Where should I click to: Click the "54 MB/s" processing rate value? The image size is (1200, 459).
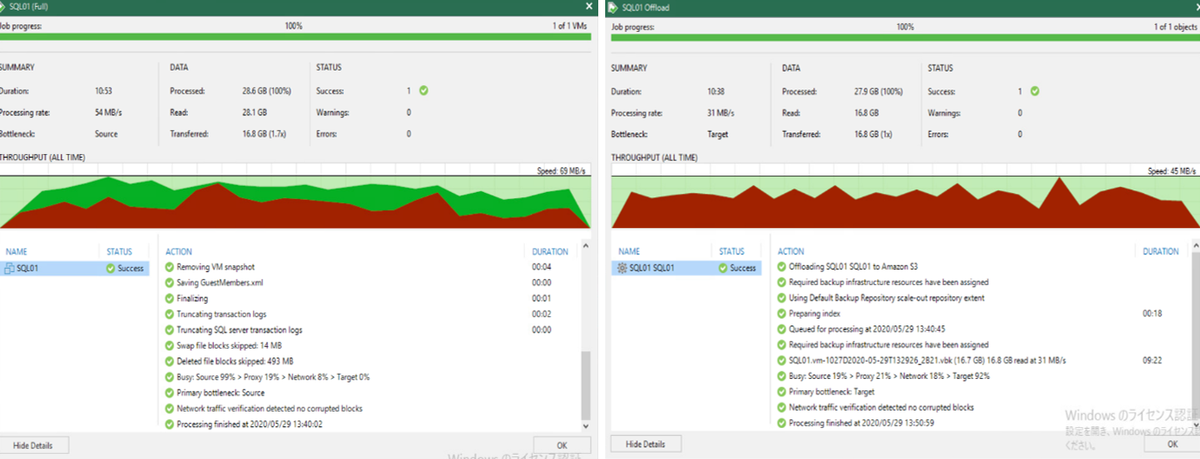point(108,112)
